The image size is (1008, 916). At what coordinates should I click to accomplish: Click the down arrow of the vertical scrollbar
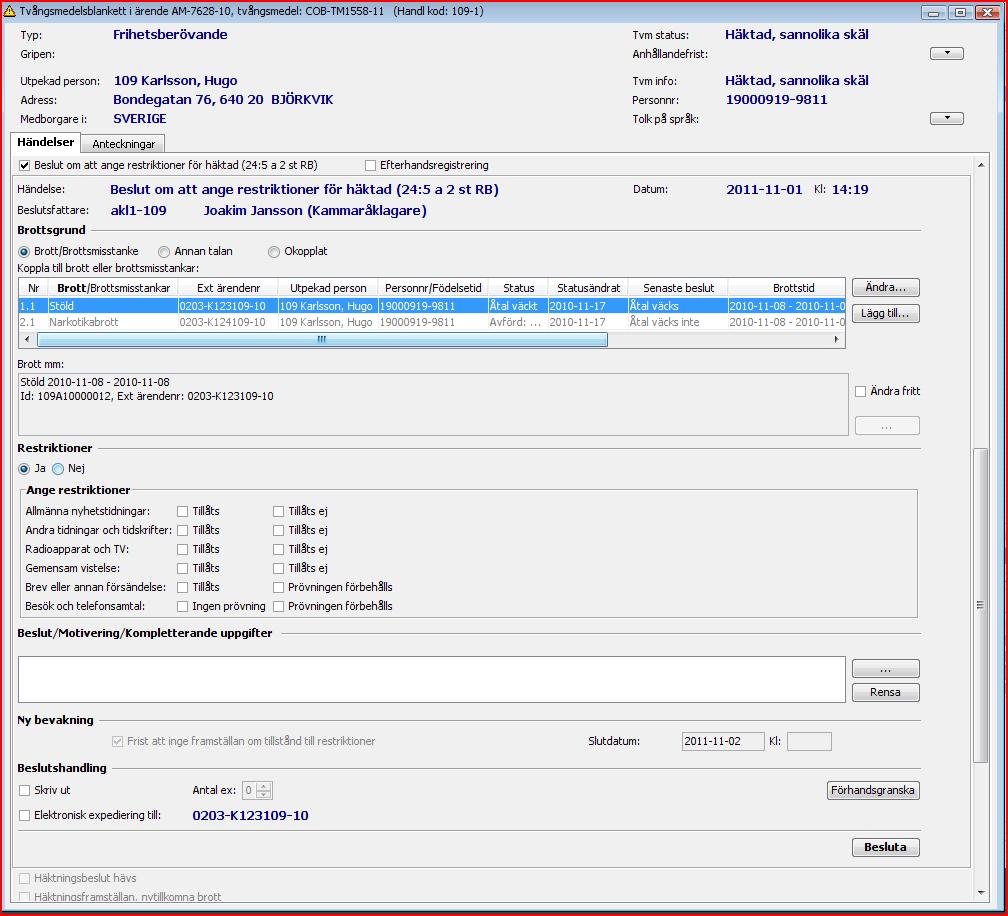point(980,892)
